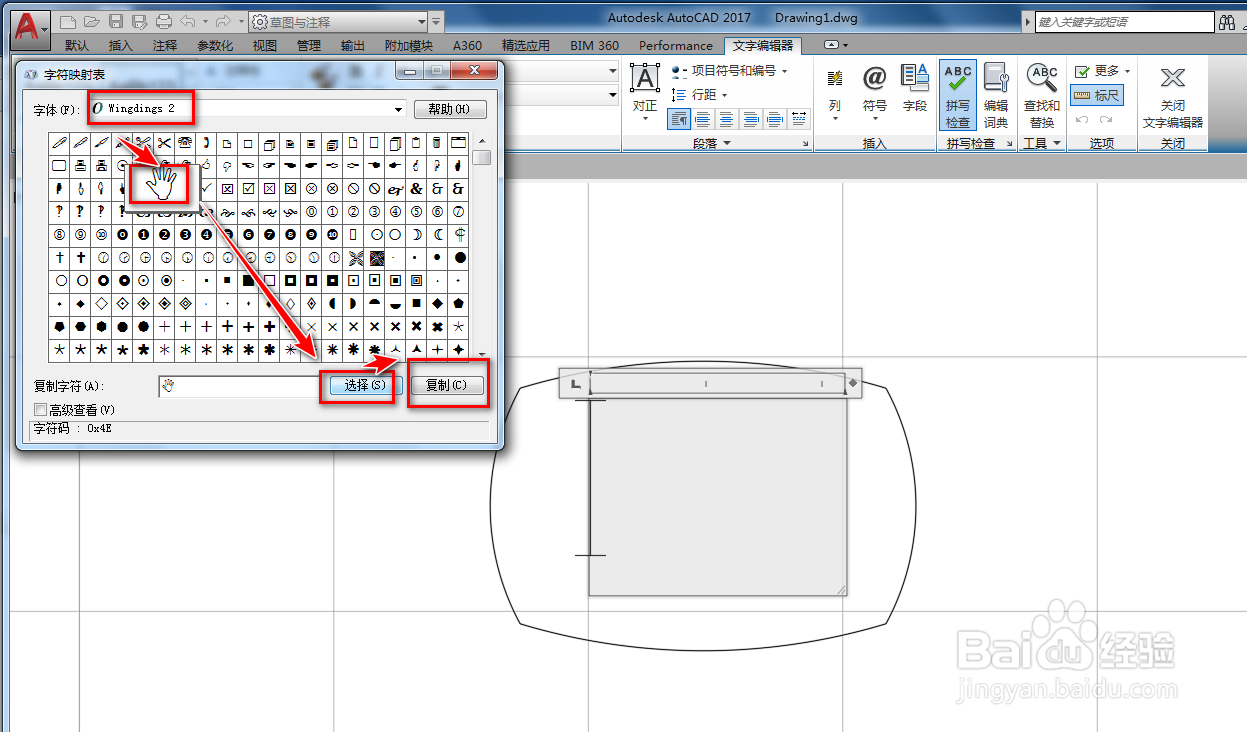
Task: Click the Characters to copy (复制字符) field
Action: (x=238, y=386)
